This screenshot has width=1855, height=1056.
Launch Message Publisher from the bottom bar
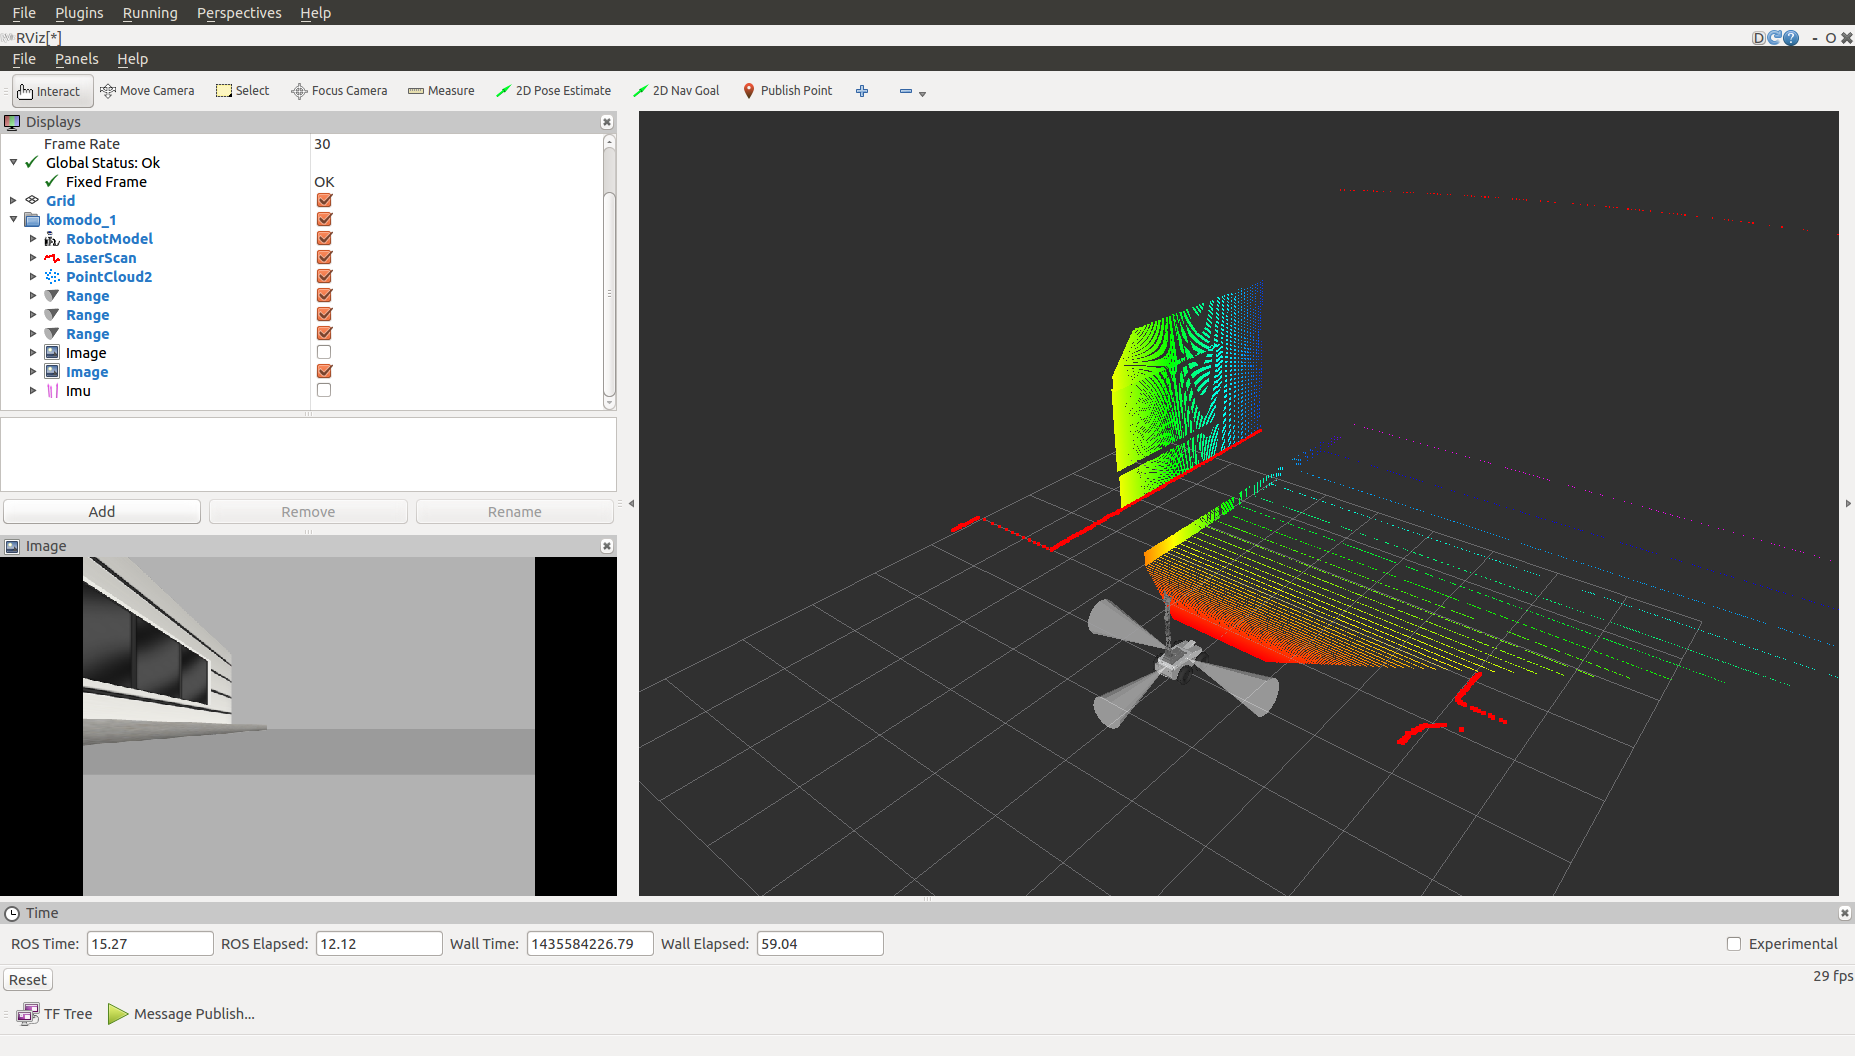pyautogui.click(x=181, y=1014)
